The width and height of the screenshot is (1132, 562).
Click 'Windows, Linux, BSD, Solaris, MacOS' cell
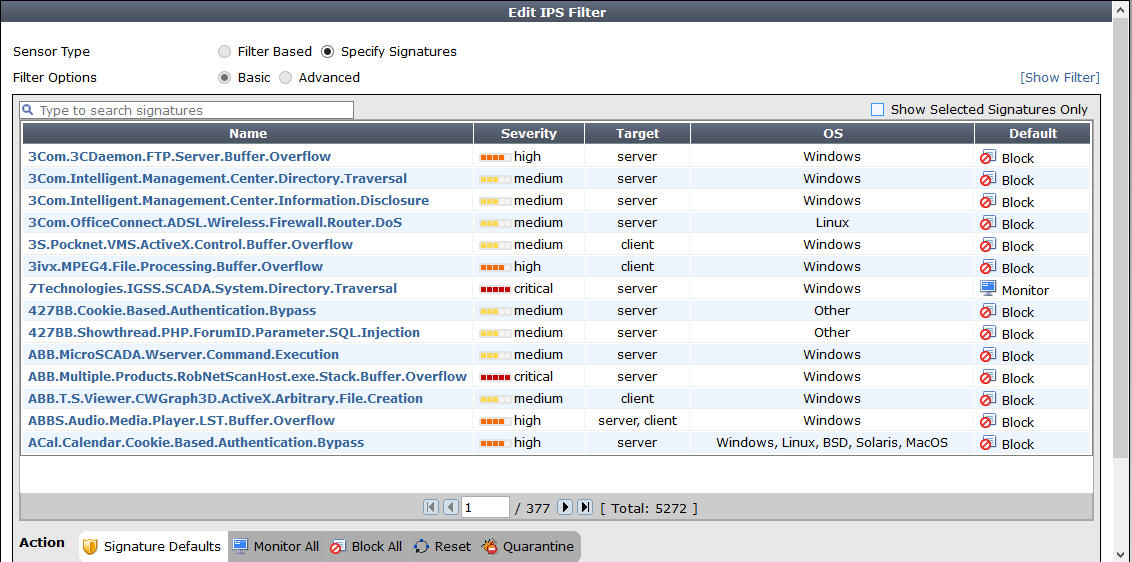(832, 443)
